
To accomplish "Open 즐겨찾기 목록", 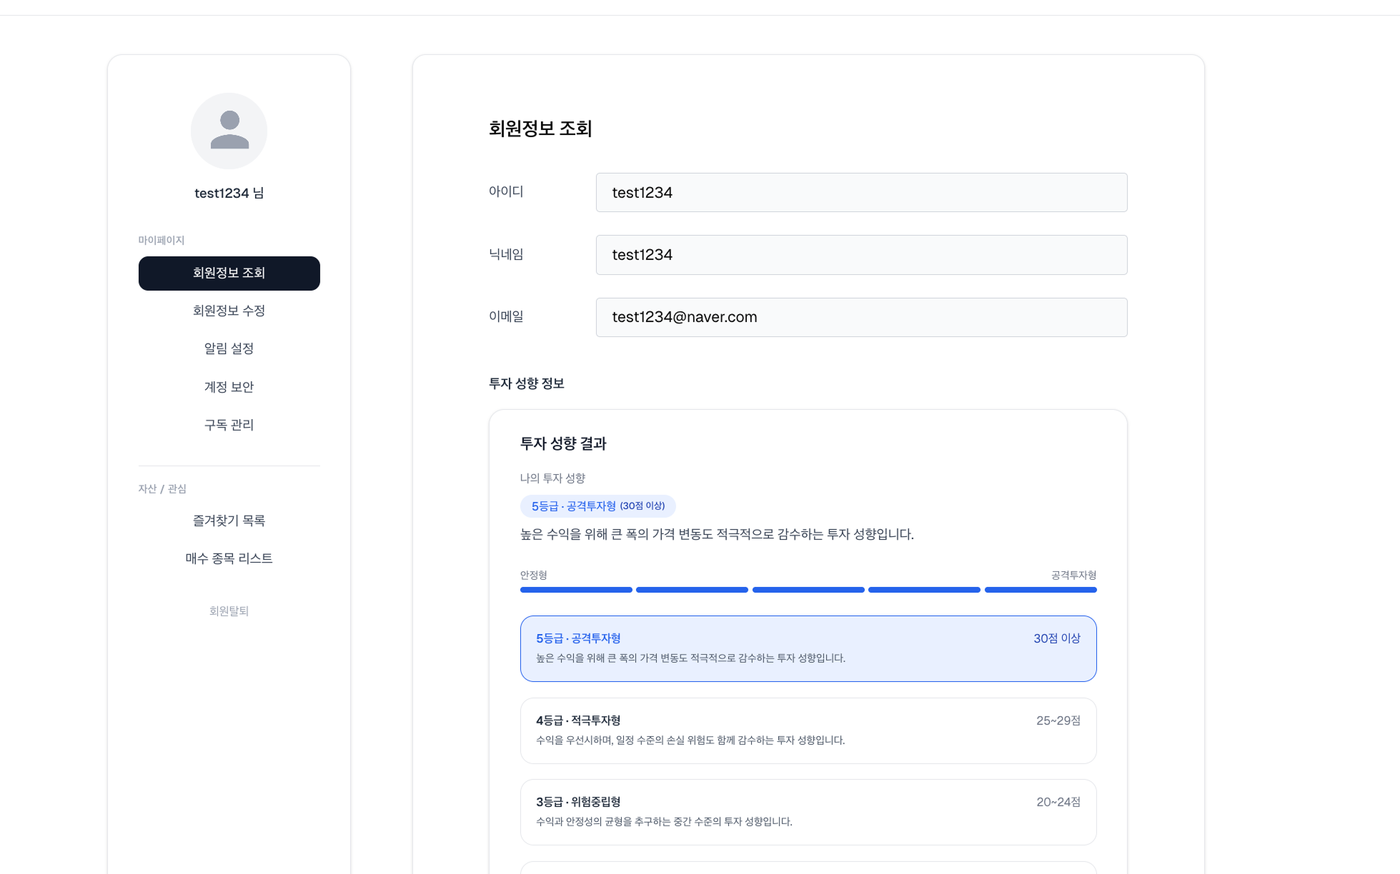I will point(229,521).
